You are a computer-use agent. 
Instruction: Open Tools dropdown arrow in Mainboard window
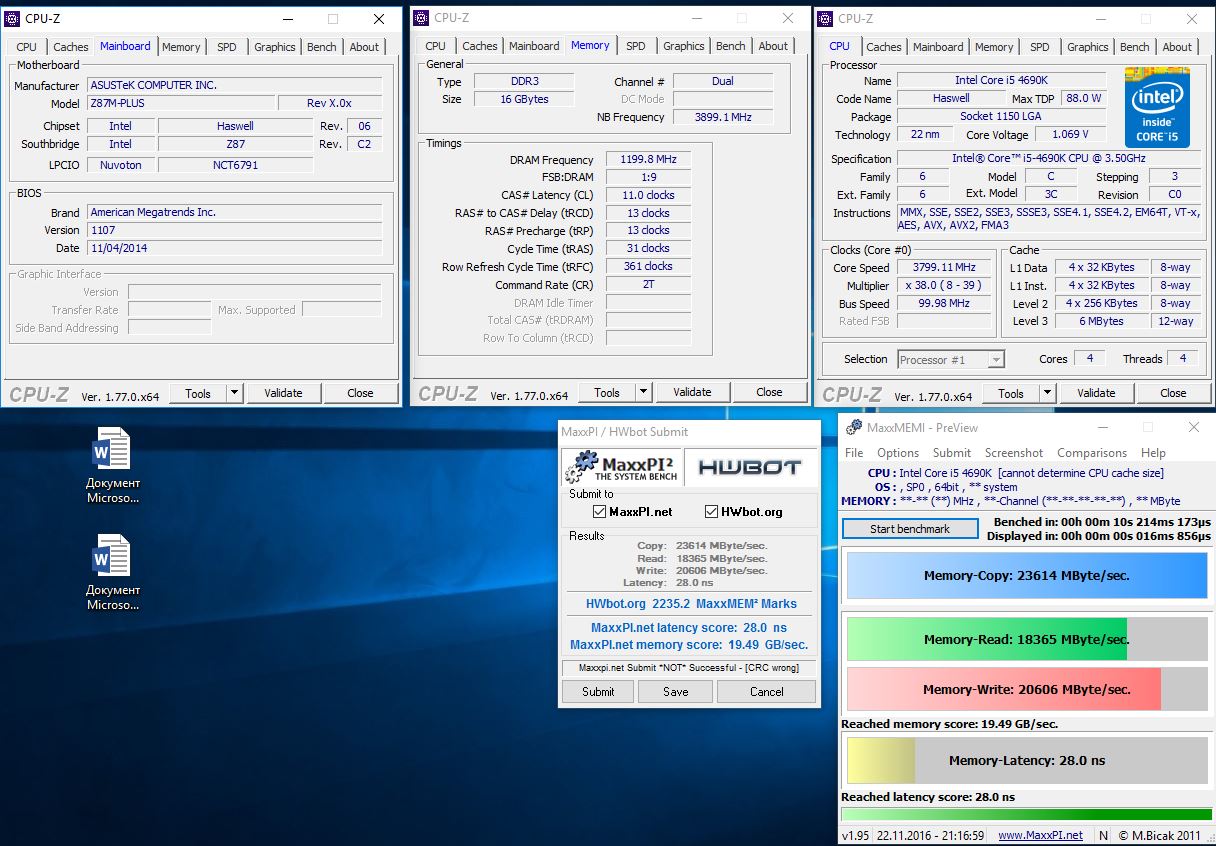pyautogui.click(x=234, y=393)
